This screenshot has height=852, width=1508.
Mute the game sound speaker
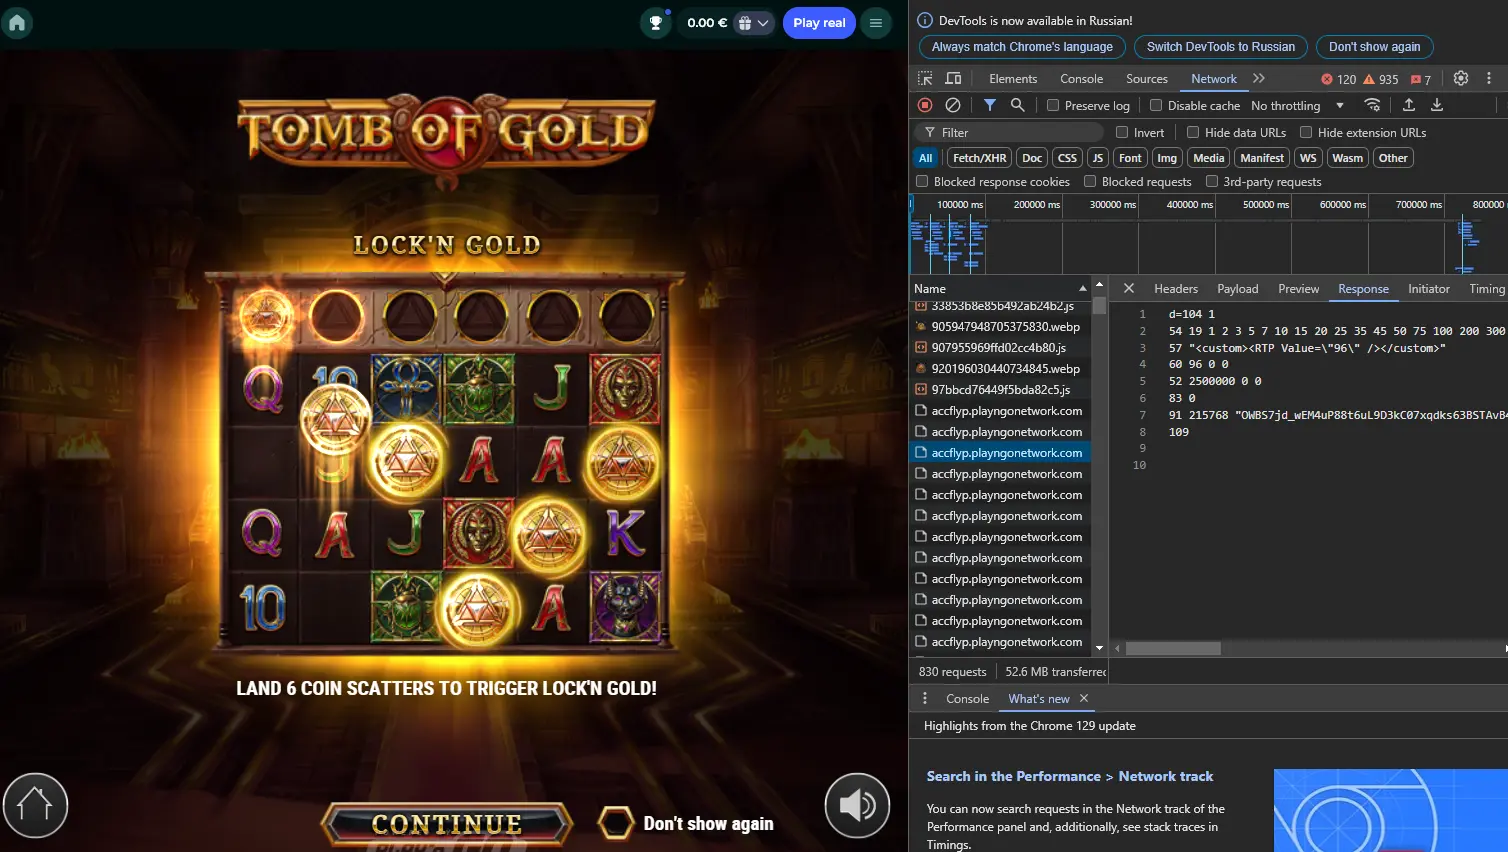[x=857, y=805]
